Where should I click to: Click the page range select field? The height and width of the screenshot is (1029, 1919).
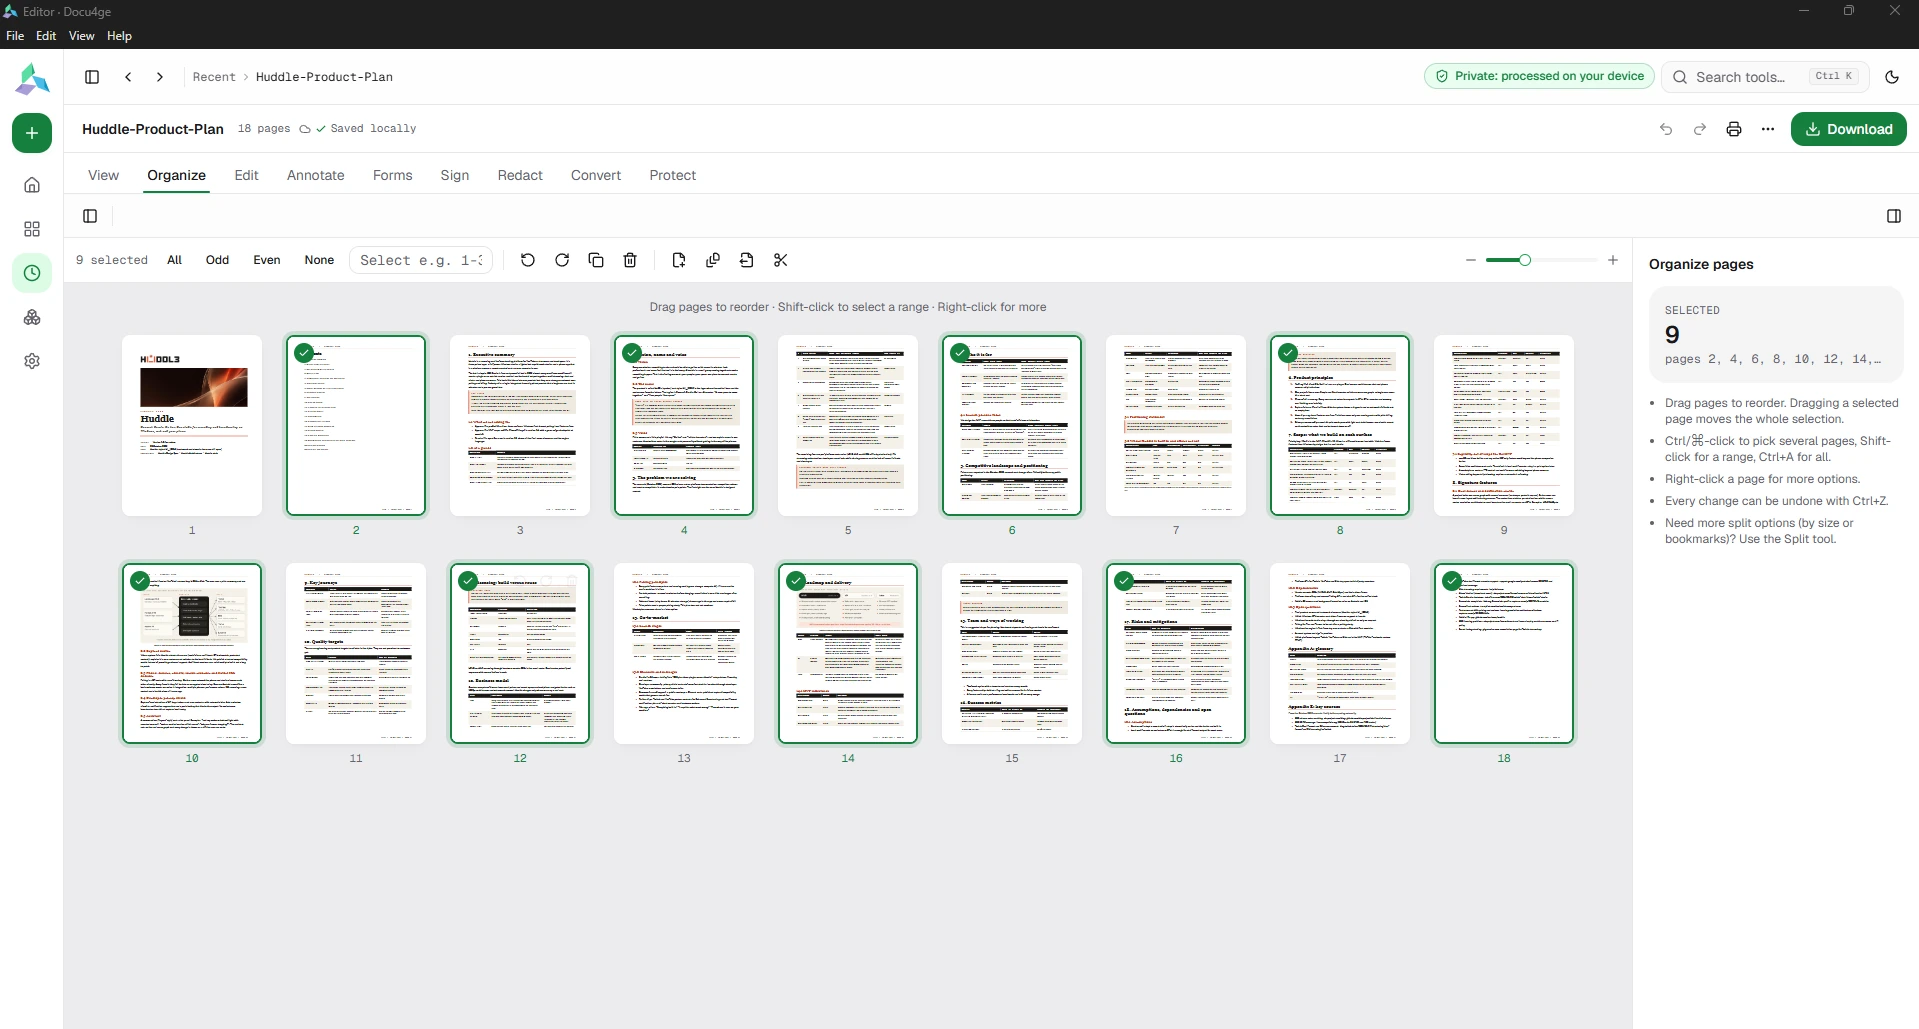click(421, 260)
